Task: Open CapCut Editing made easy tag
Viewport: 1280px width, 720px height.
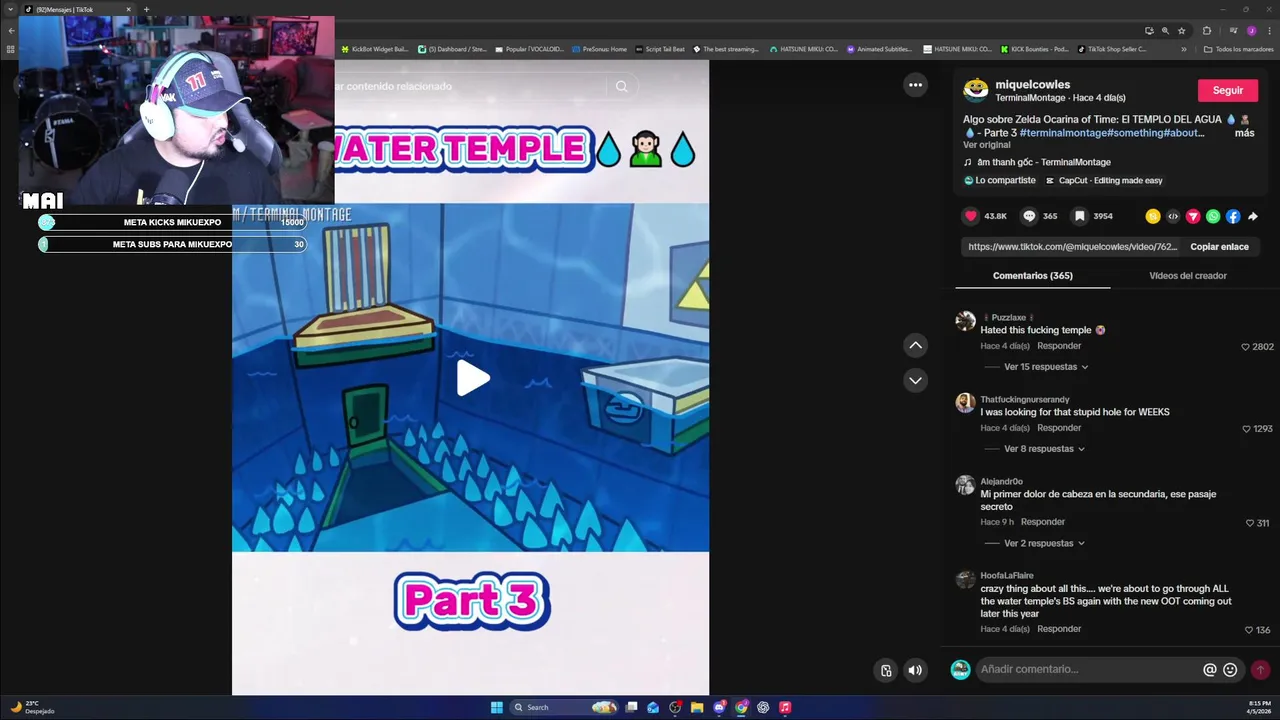Action: (x=1104, y=181)
